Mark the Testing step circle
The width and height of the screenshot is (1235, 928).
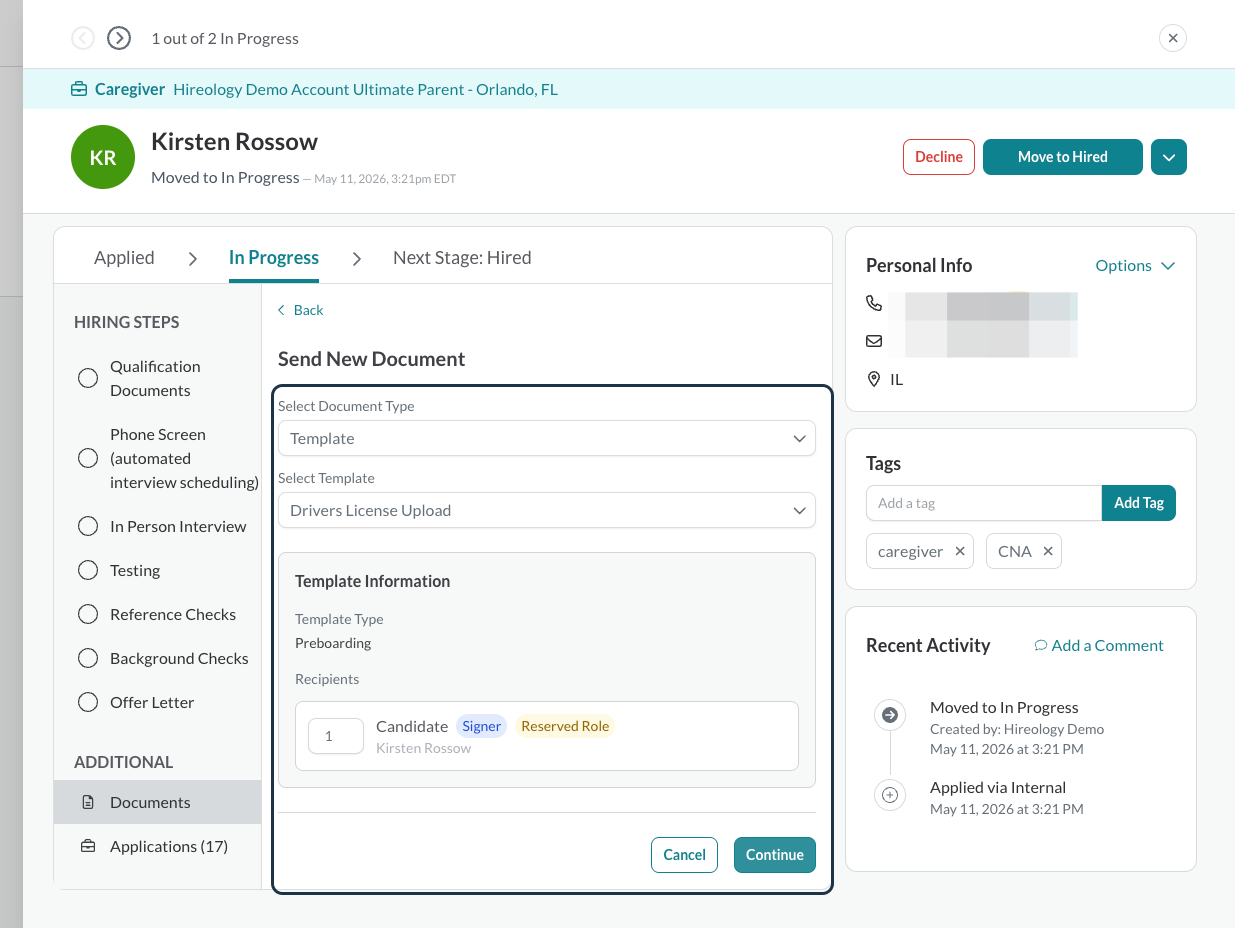[88, 570]
